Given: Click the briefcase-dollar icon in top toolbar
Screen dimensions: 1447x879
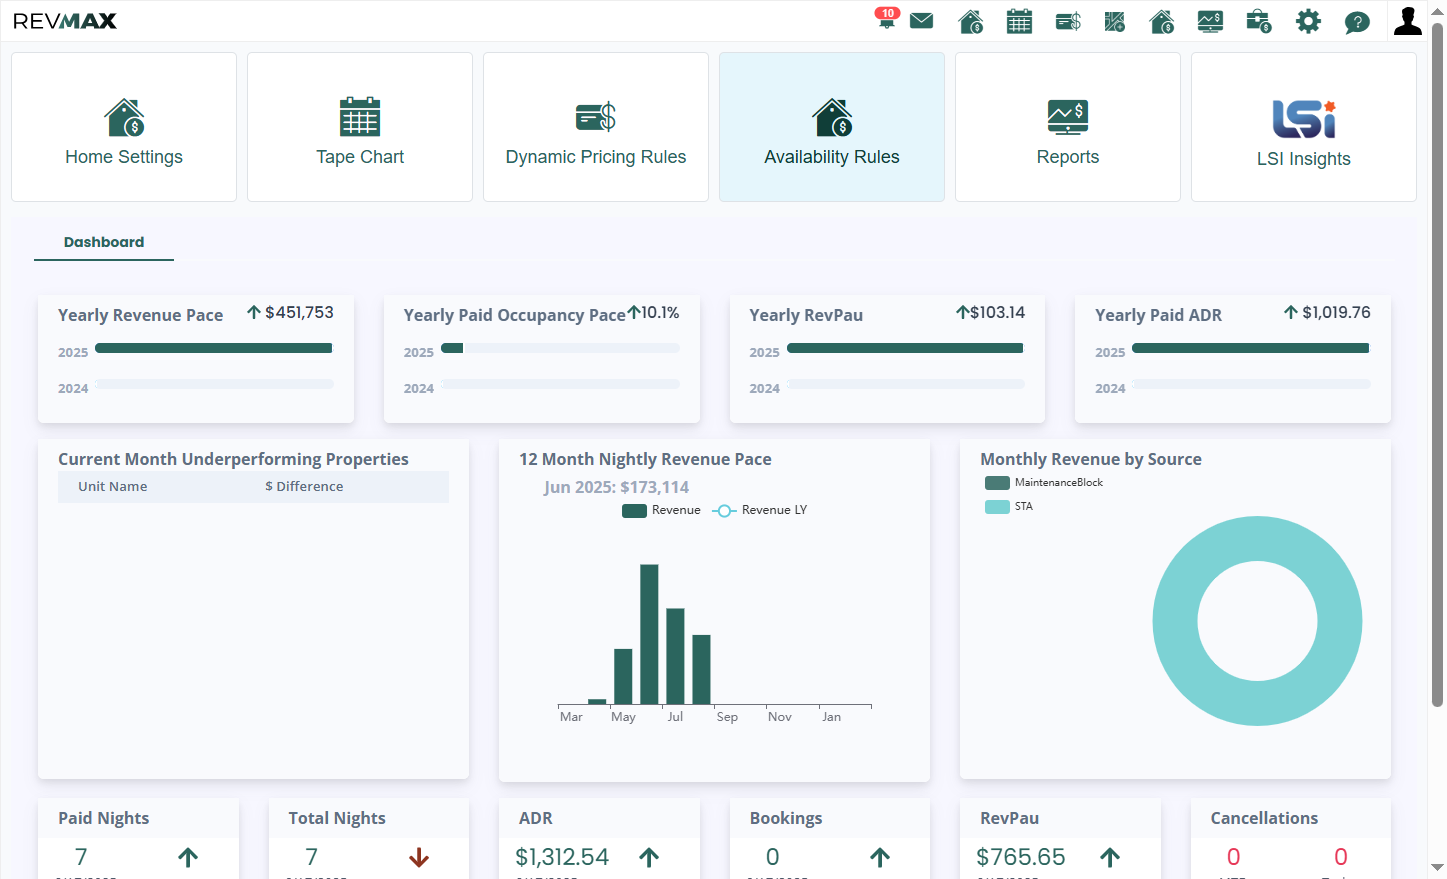Looking at the screenshot, I should click(1259, 21).
